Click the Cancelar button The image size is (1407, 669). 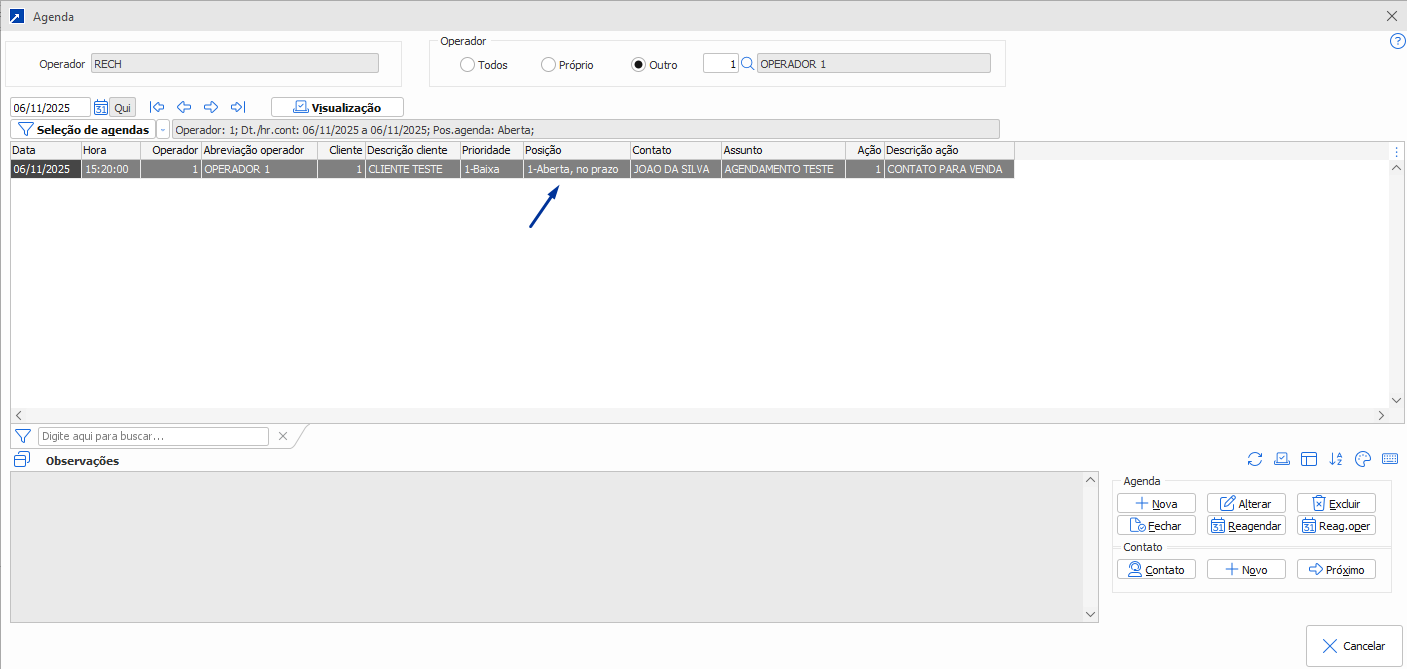coord(1354,646)
